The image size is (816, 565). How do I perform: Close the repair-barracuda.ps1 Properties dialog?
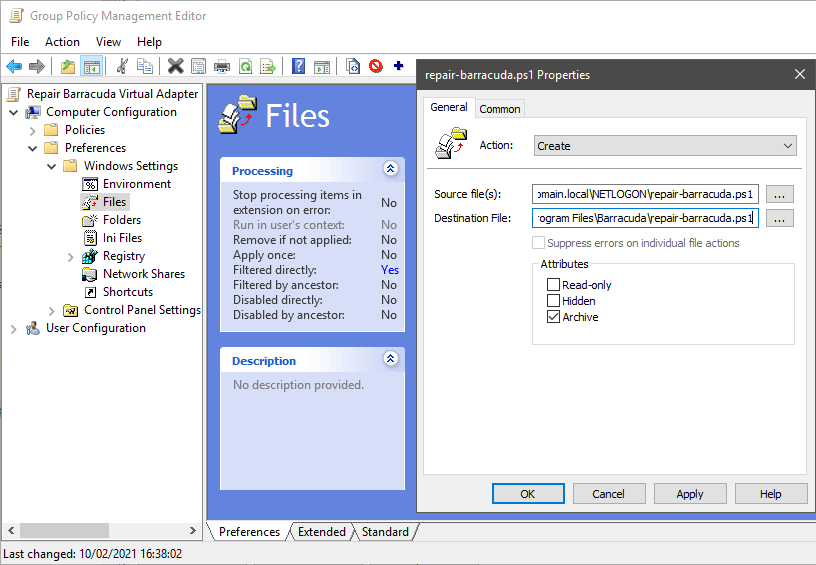pyautogui.click(x=800, y=74)
